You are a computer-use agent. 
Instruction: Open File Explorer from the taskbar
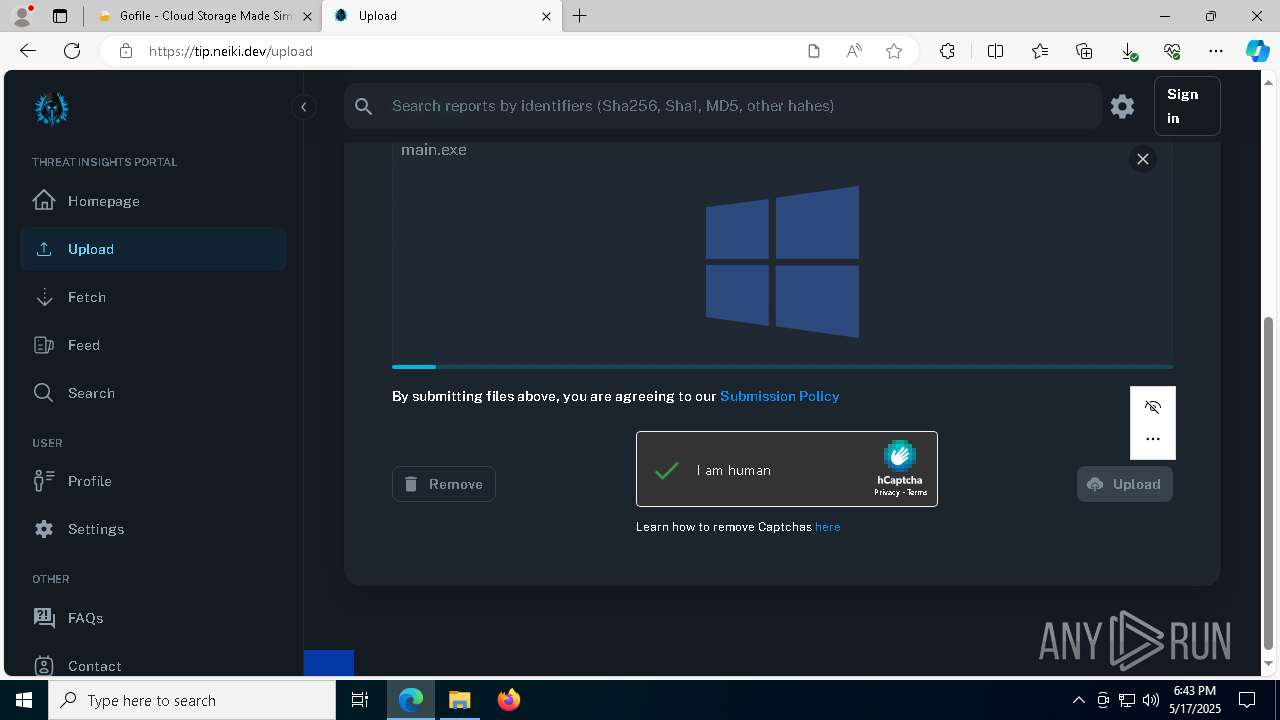click(x=459, y=700)
